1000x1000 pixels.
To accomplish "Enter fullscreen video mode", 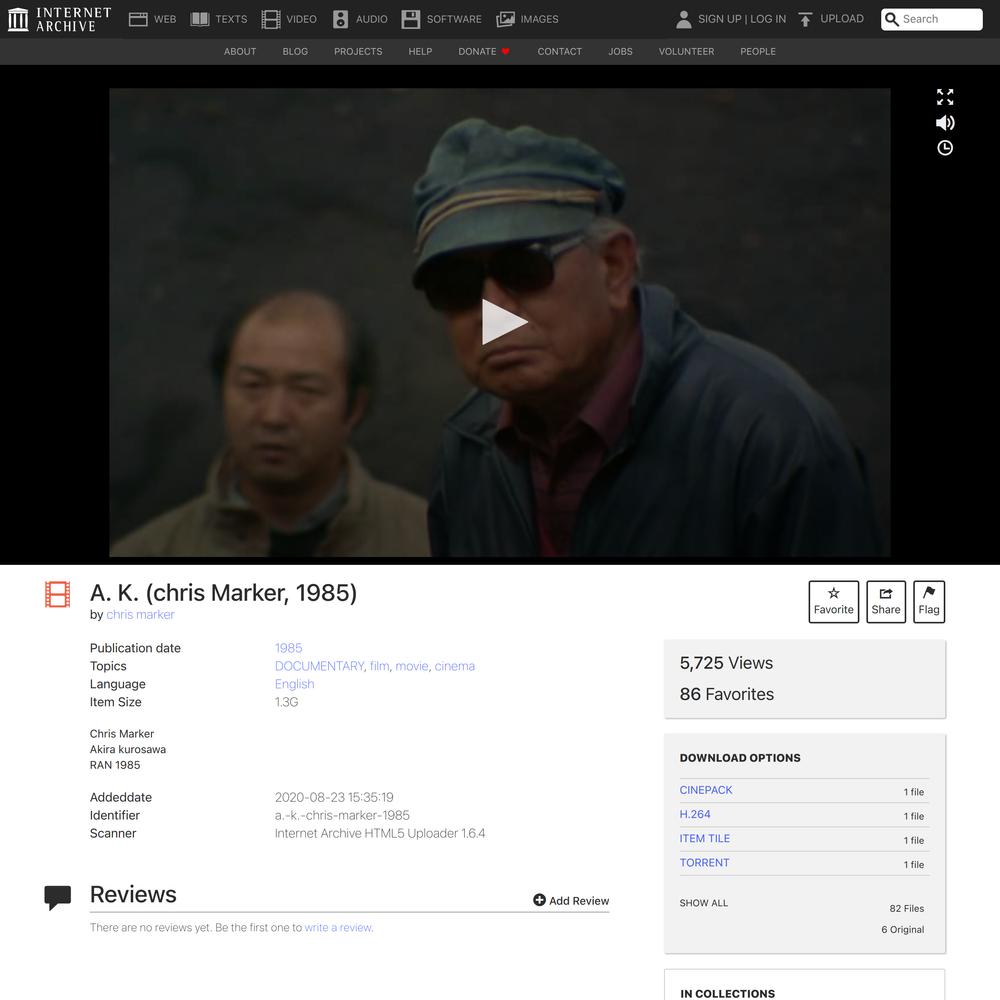I will pos(945,97).
